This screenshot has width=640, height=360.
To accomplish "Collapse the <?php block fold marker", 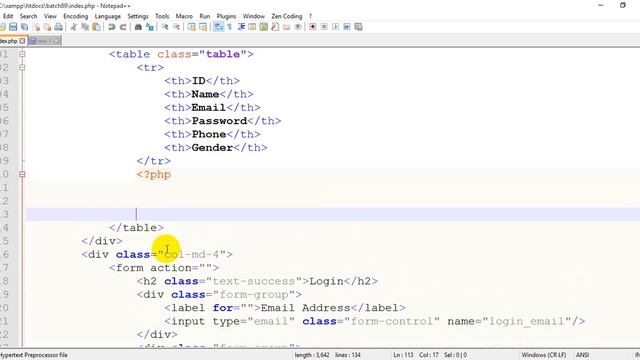I will coord(22,174).
